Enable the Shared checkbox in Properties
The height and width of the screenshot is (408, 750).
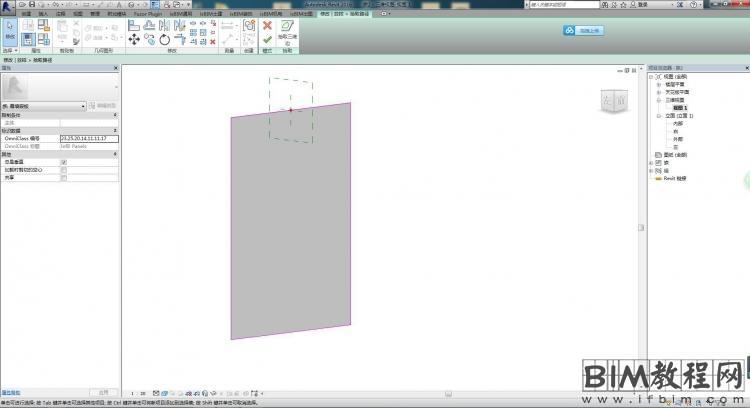click(x=64, y=176)
